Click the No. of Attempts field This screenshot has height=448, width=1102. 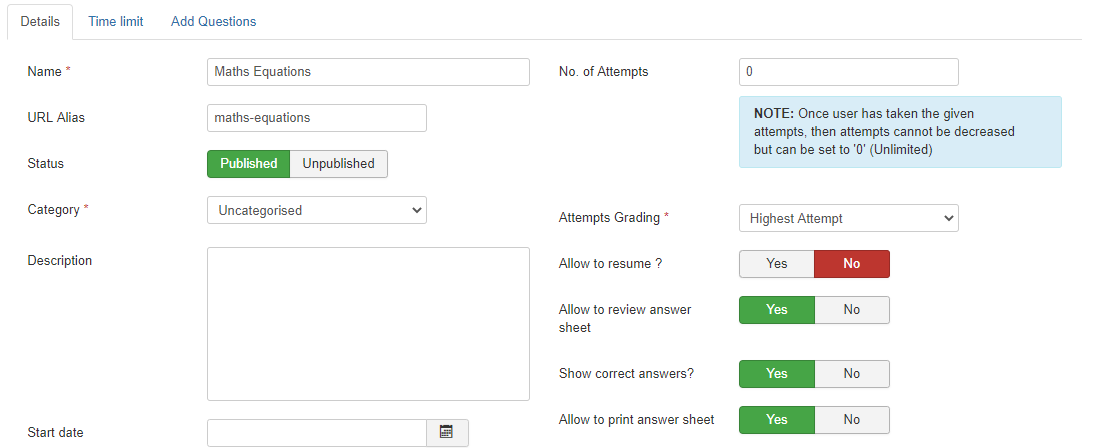(848, 72)
